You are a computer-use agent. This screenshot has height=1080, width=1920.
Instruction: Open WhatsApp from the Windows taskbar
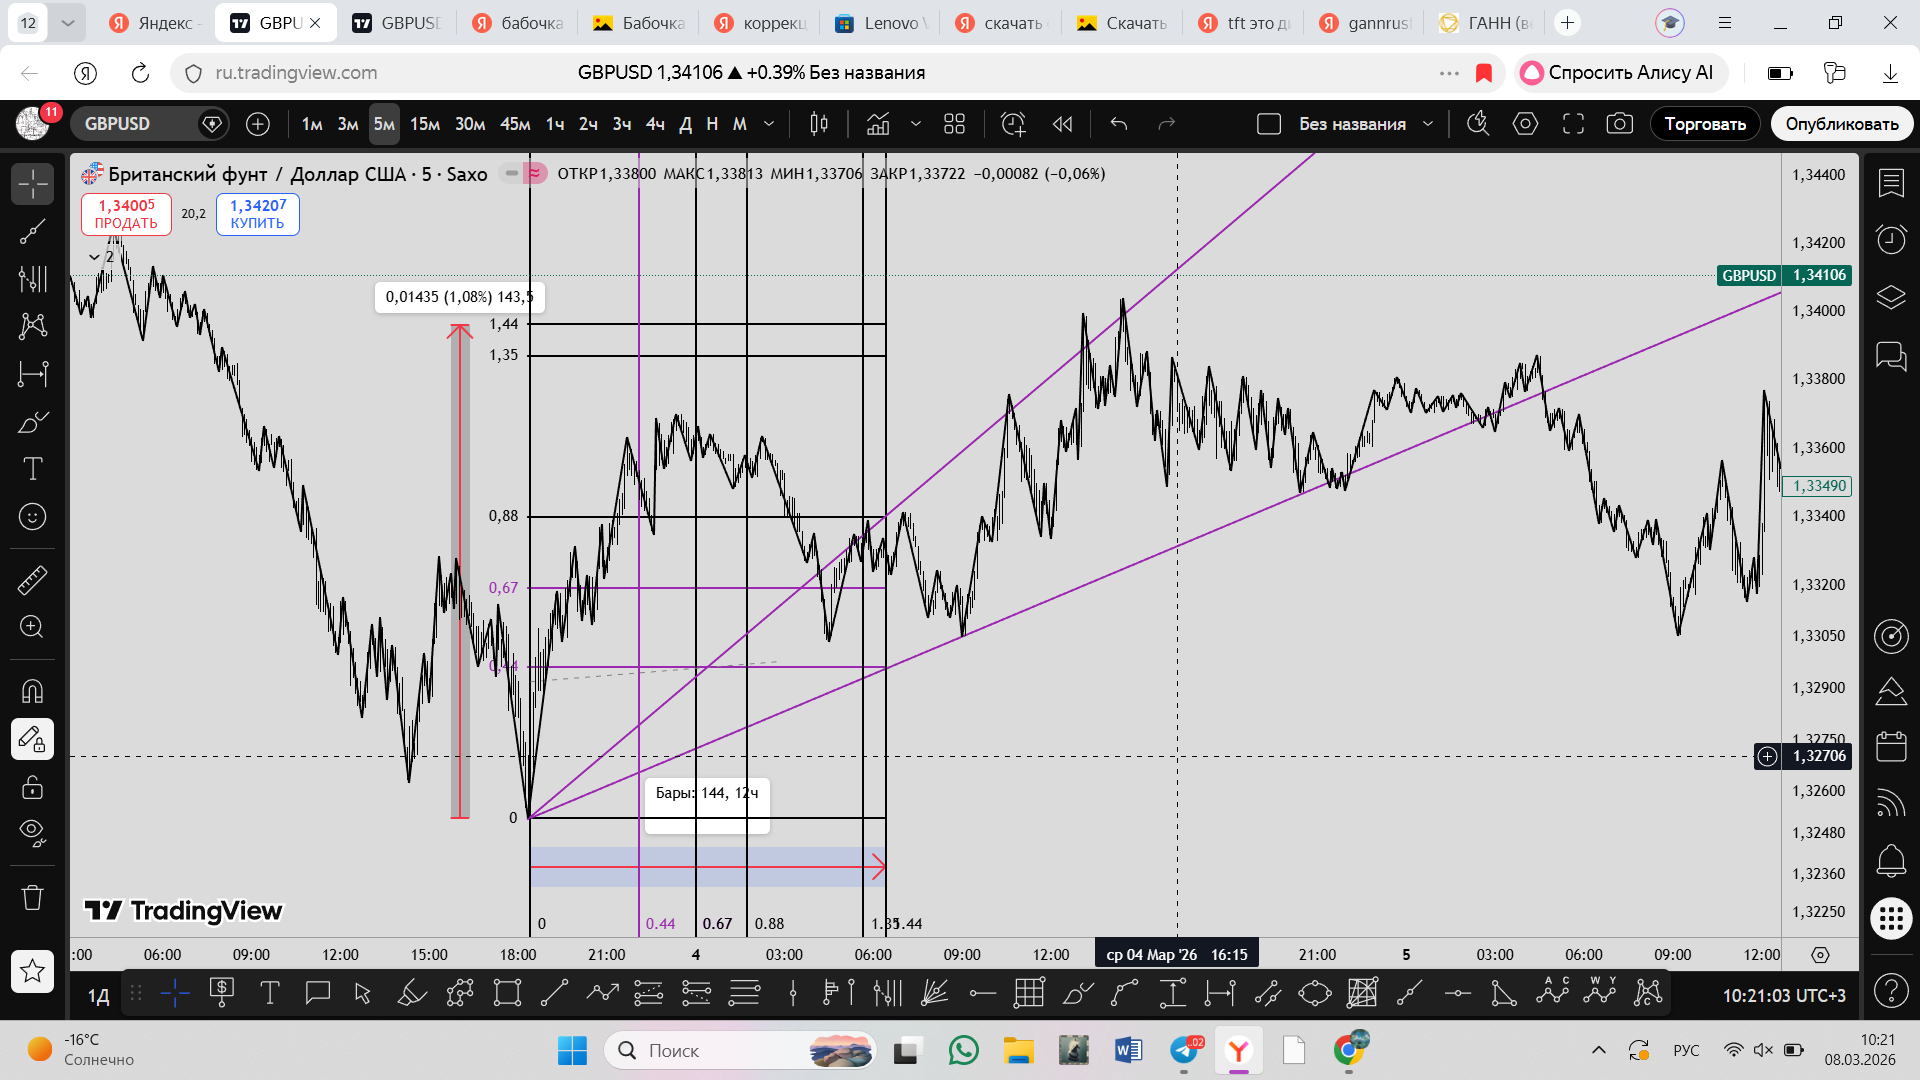point(963,1050)
